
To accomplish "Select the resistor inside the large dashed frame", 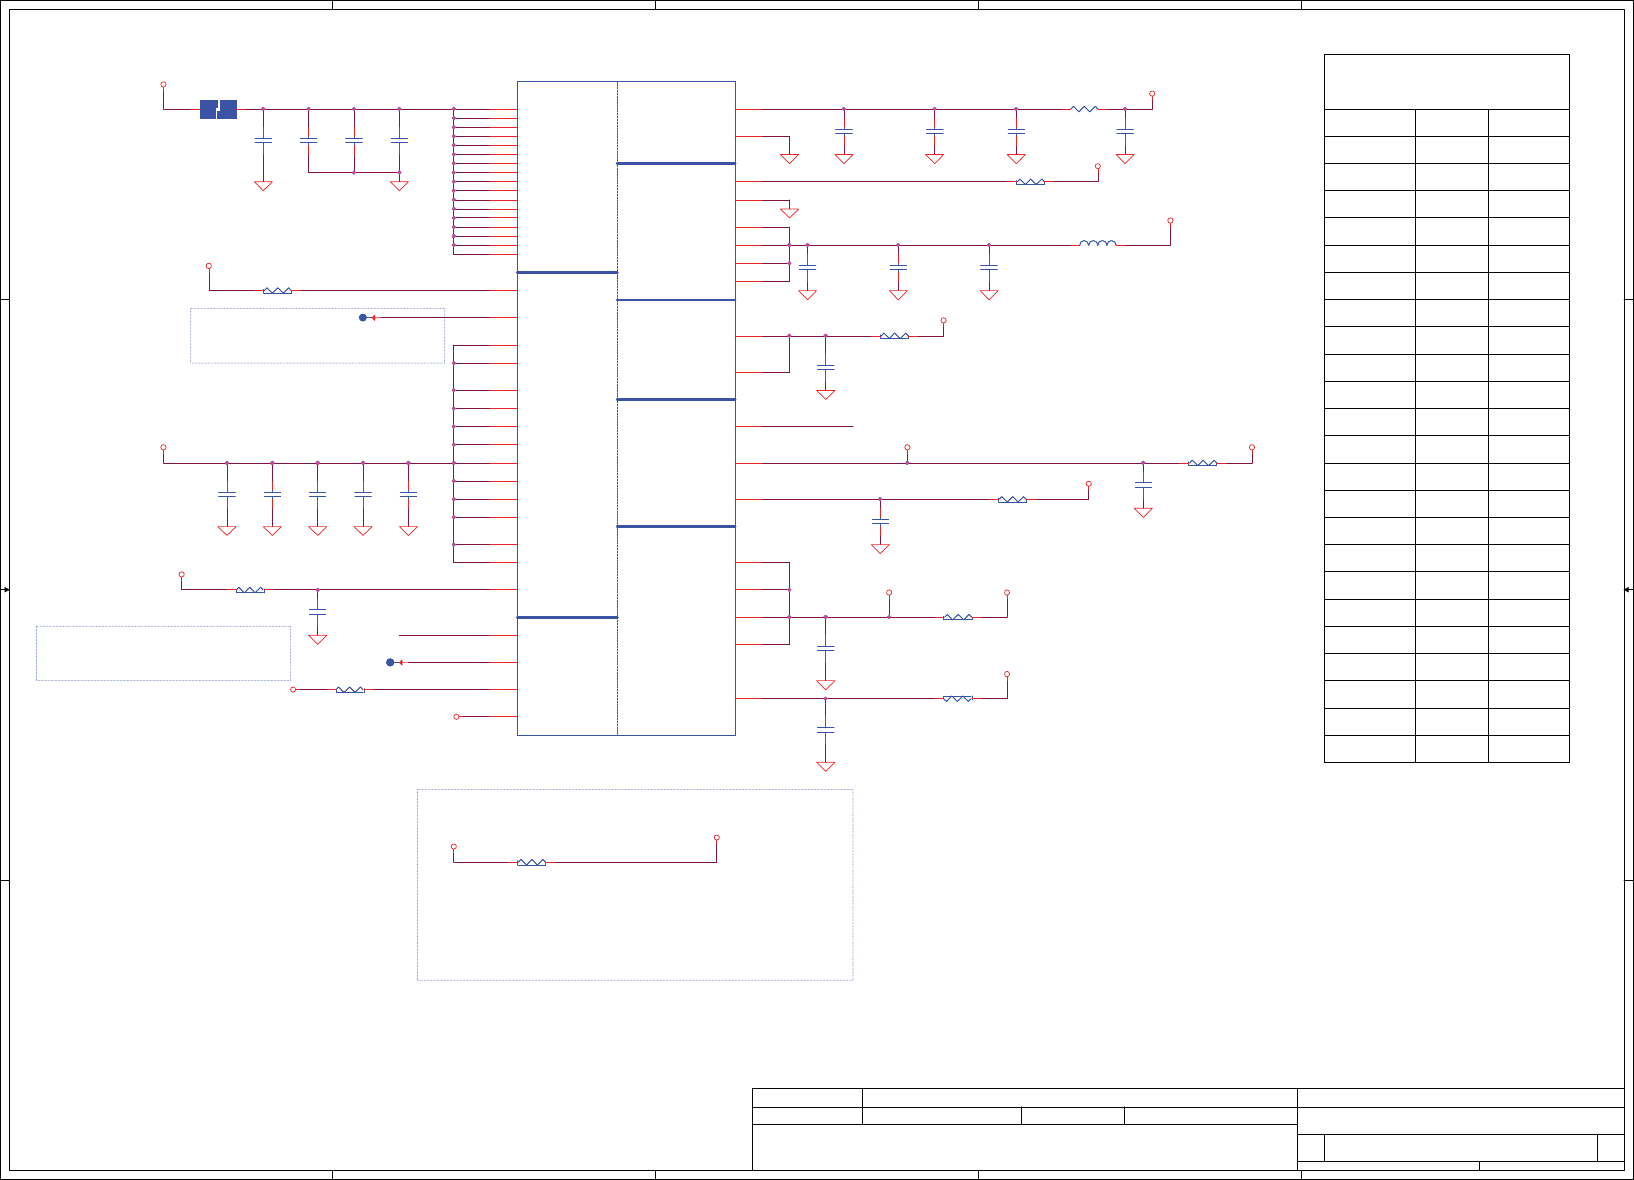I will 531,862.
